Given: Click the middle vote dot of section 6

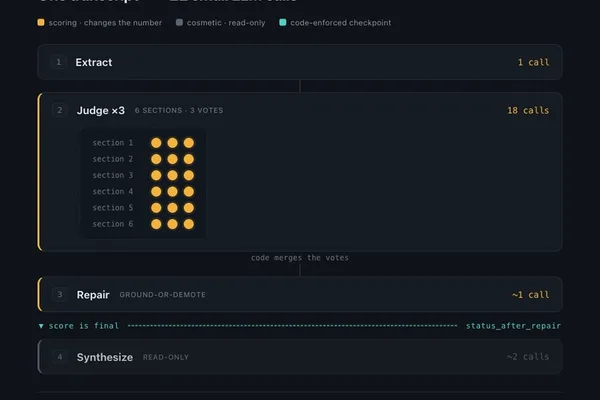Looking at the screenshot, I should 173,224.
